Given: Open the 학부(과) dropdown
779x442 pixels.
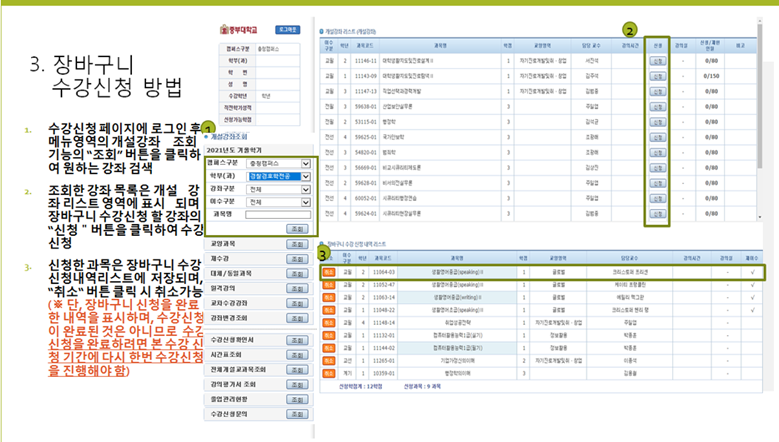Looking at the screenshot, I should pos(277,174).
